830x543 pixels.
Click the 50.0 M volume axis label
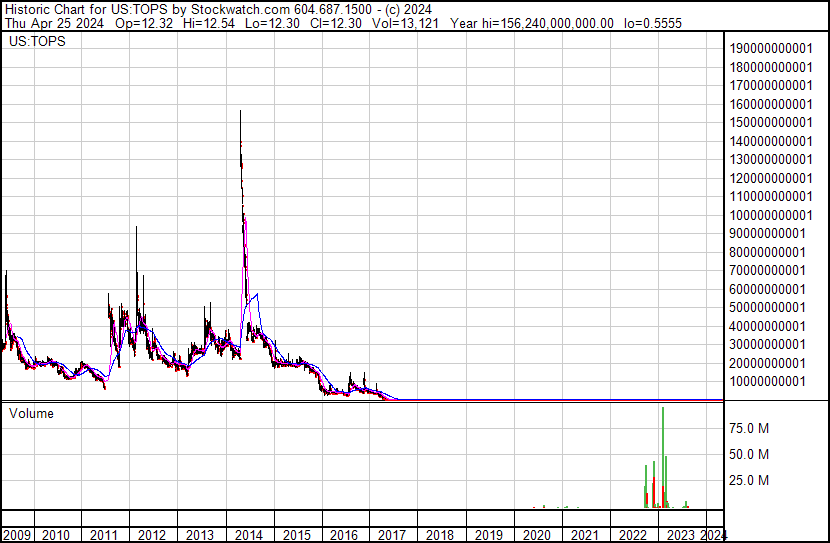[750, 454]
